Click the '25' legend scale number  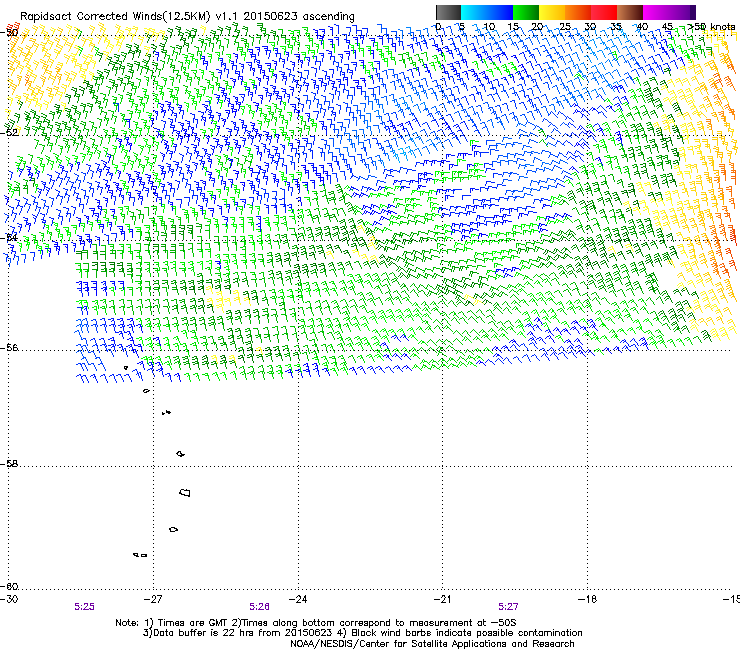click(565, 26)
